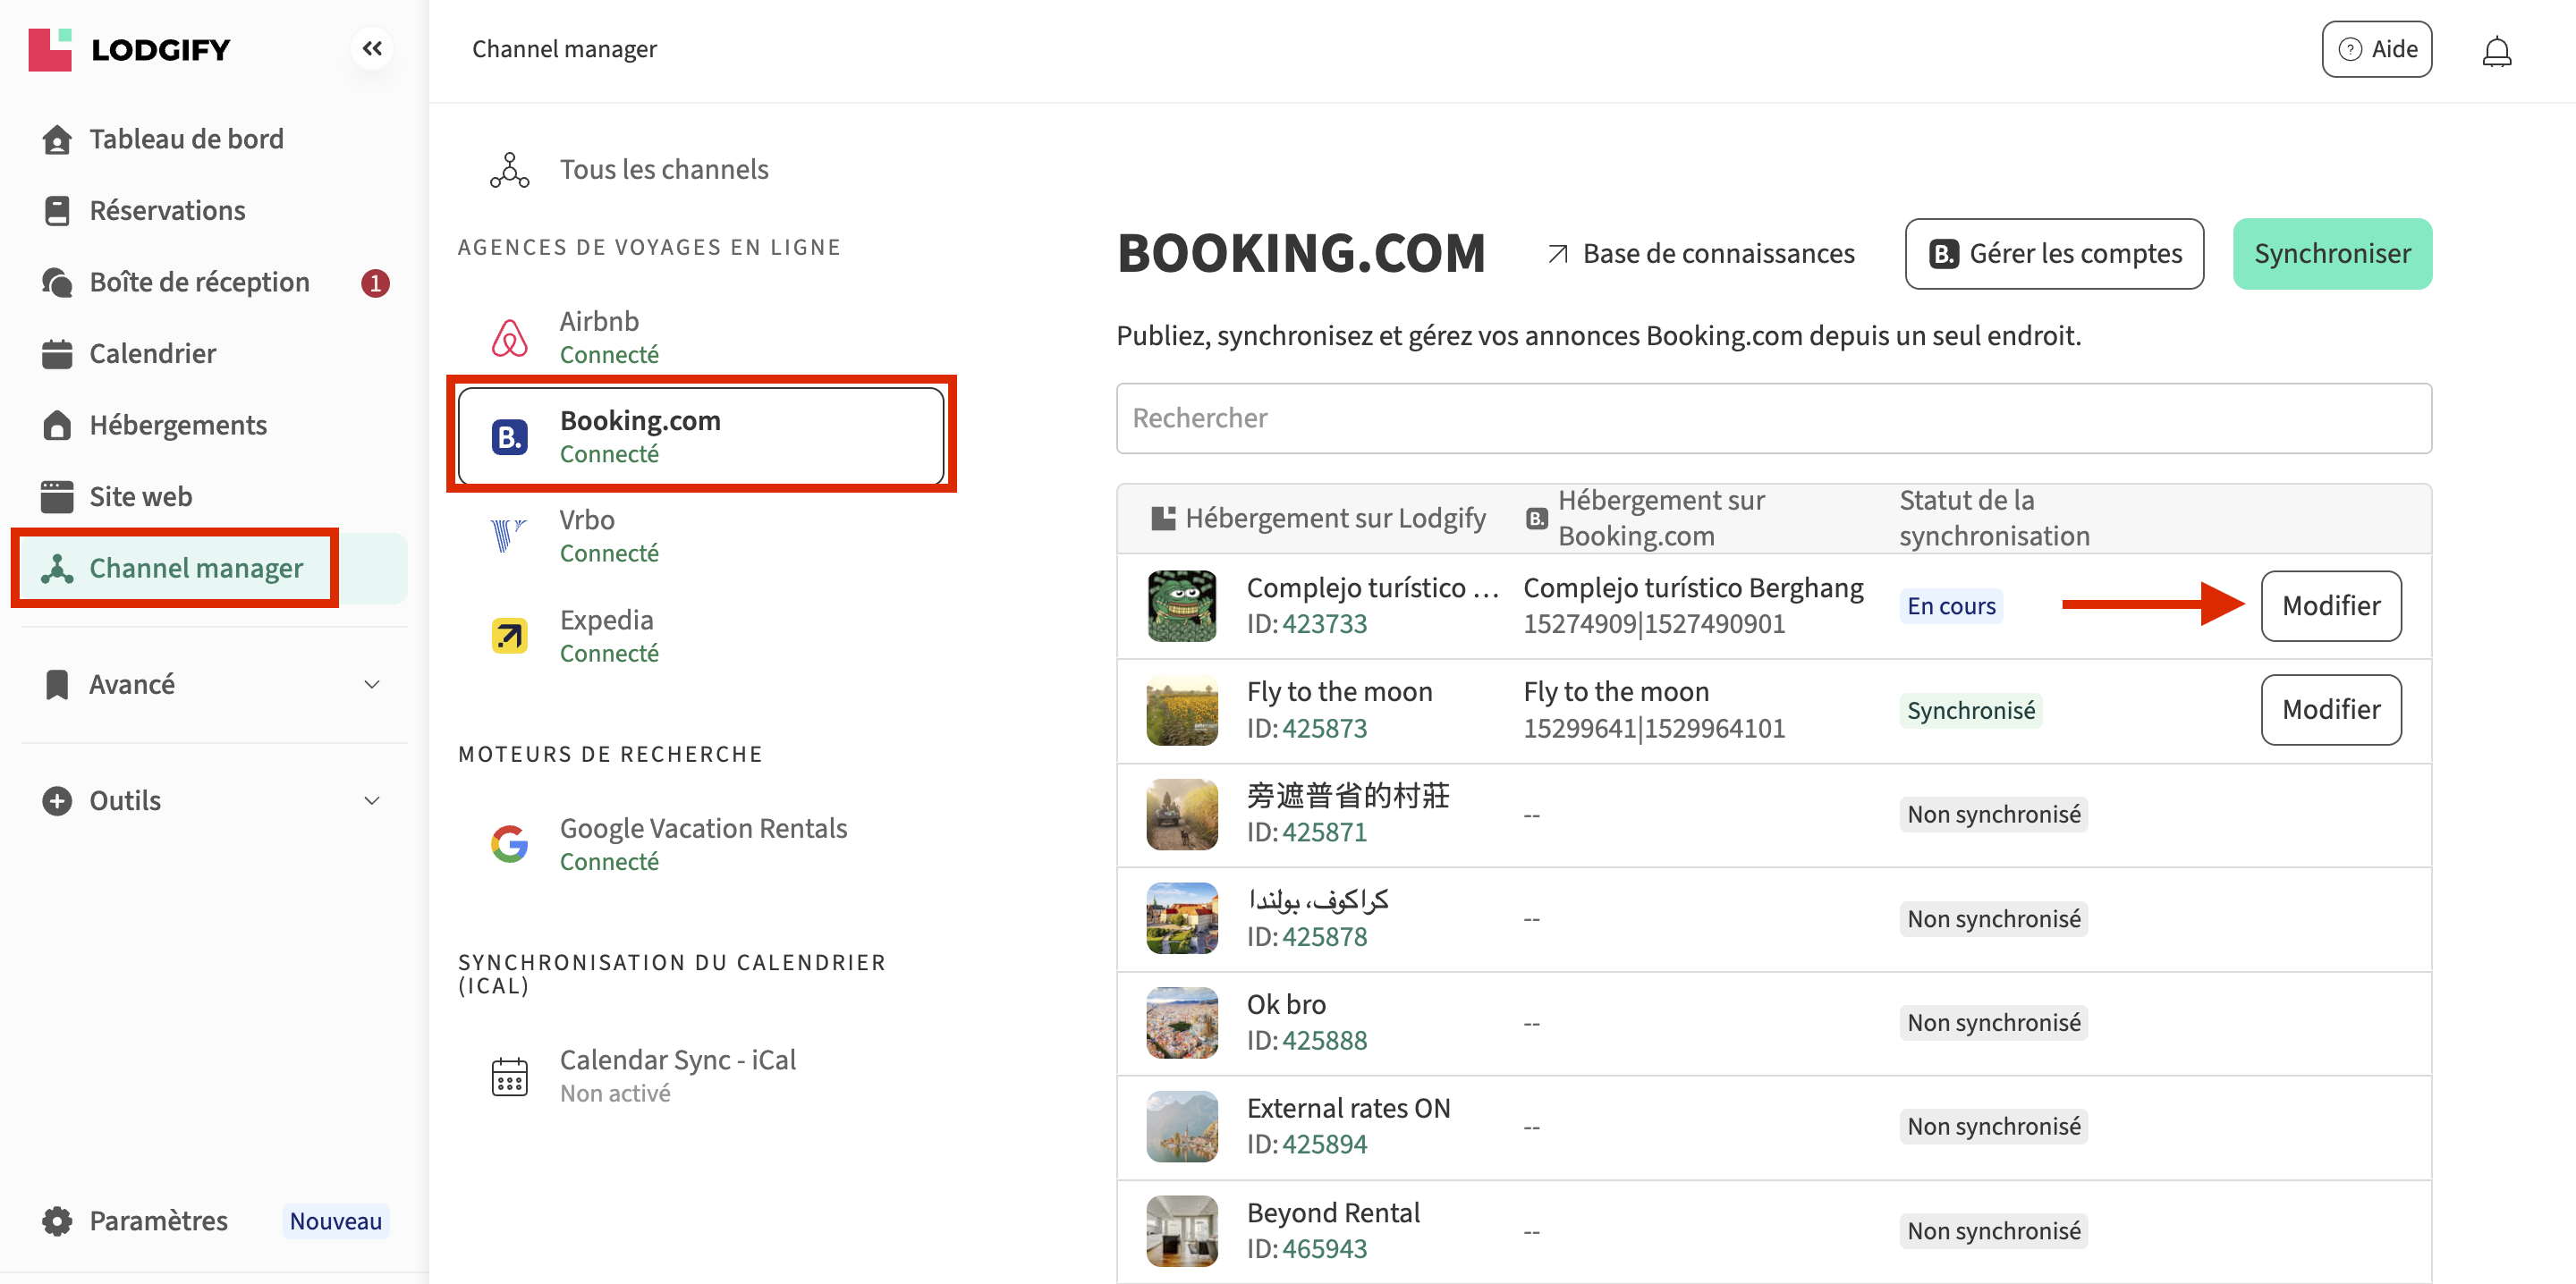Click the Vrbo logo icon
Image resolution: width=2576 pixels, height=1284 pixels.
coord(509,536)
